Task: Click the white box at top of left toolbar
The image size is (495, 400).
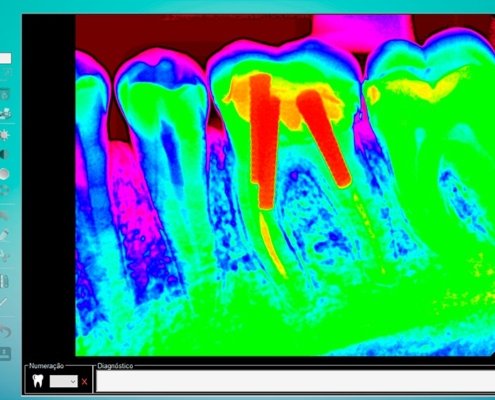Action: (5, 58)
